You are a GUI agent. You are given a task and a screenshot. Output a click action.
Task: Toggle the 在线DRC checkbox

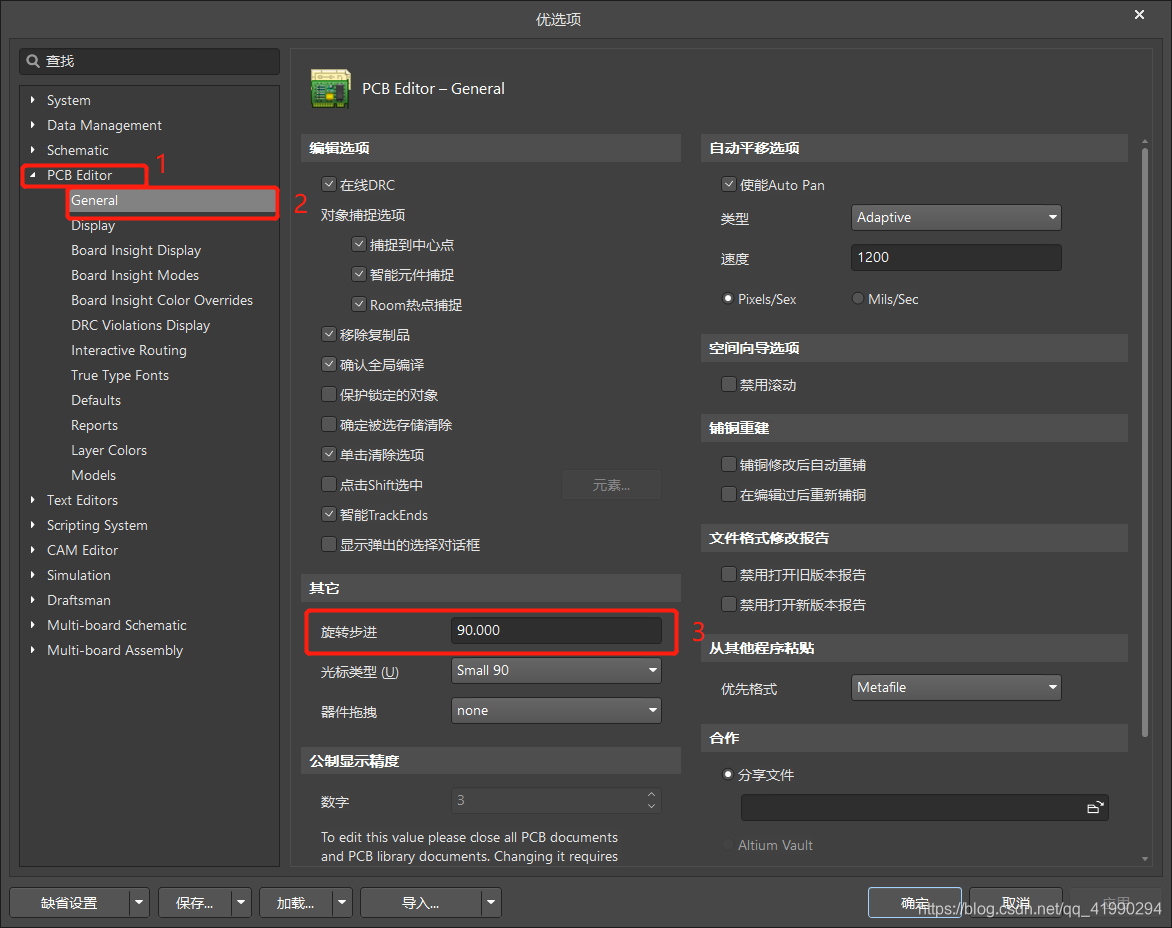click(328, 185)
